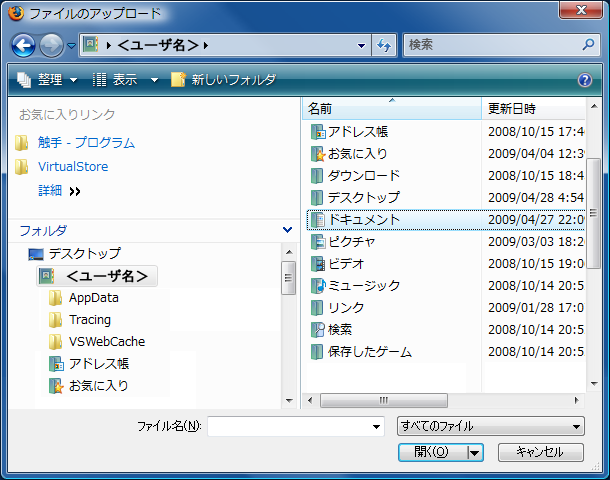Click 整理 toolbar icon

pyautogui.click(x=24, y=80)
